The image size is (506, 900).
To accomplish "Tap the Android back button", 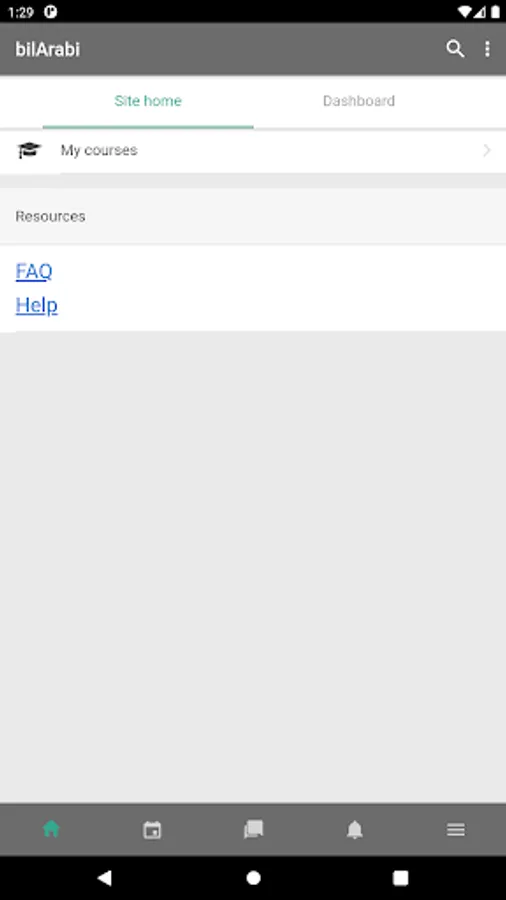I will 104,878.
